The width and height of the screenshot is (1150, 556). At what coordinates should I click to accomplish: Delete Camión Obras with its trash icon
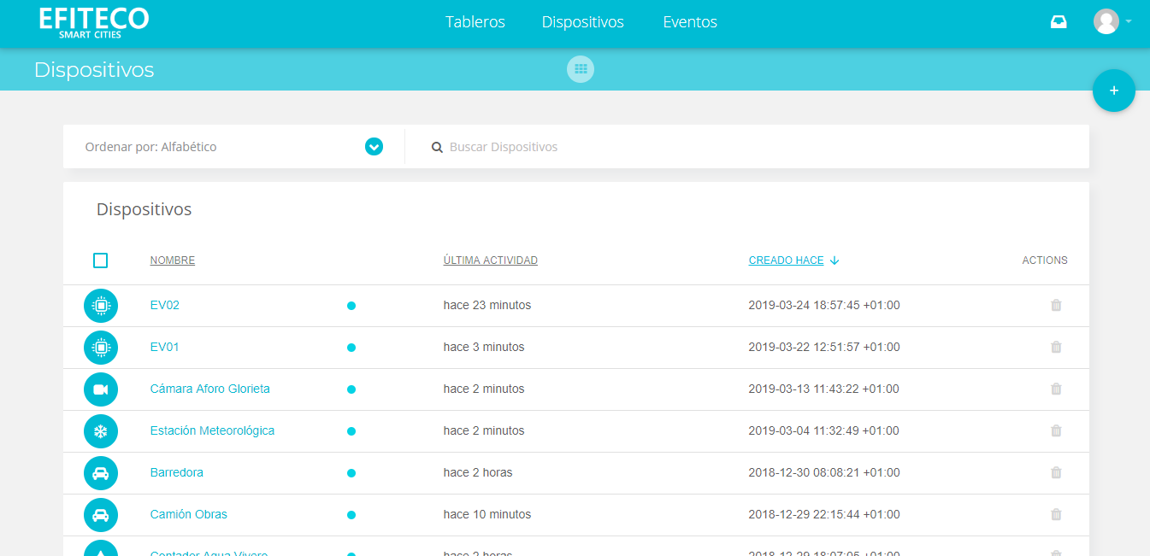tap(1056, 514)
